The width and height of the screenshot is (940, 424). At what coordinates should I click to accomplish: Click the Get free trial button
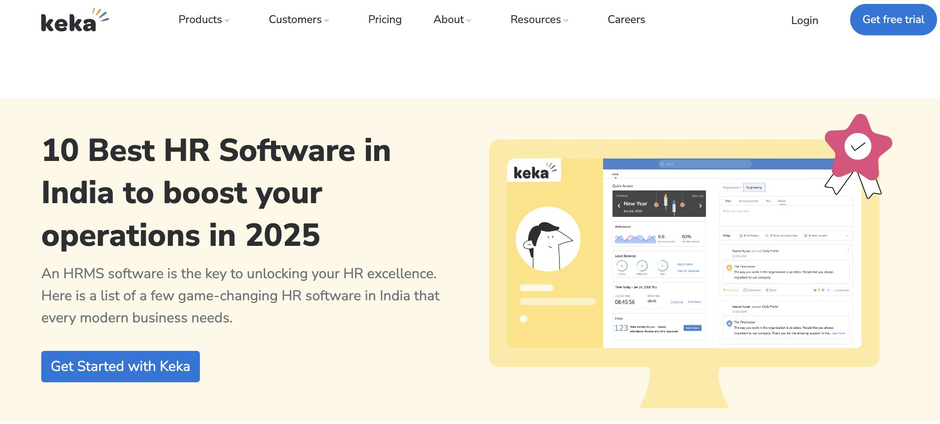[893, 19]
